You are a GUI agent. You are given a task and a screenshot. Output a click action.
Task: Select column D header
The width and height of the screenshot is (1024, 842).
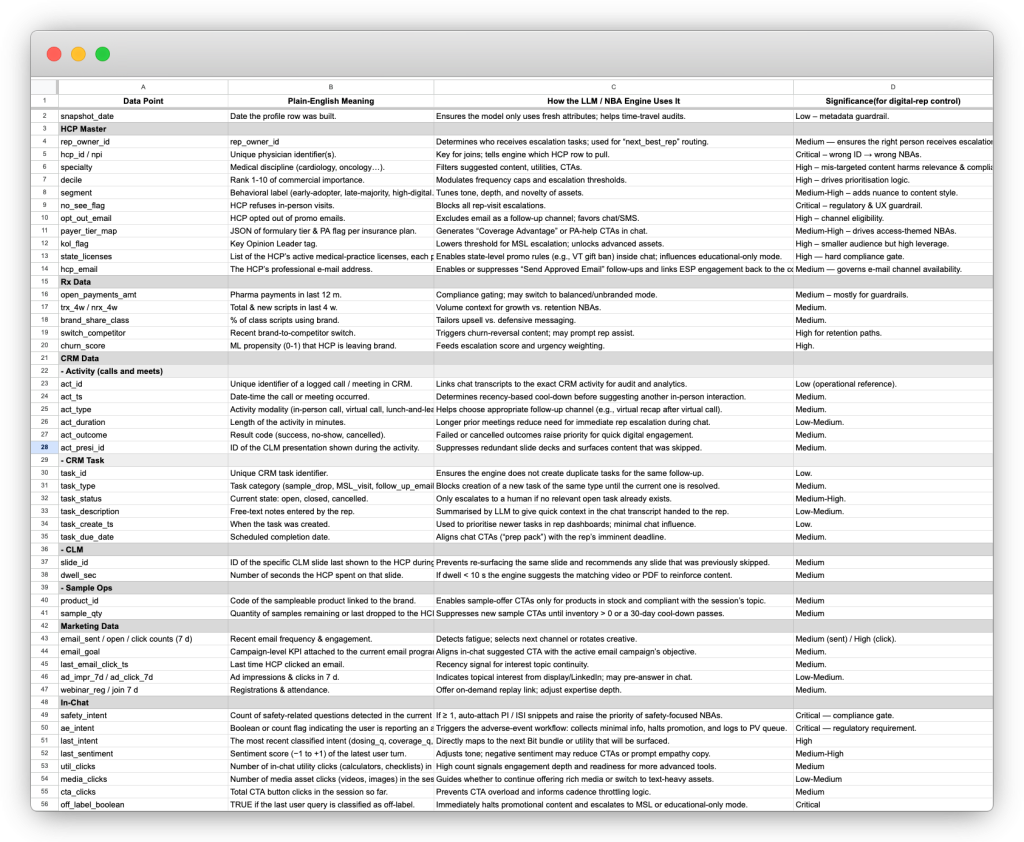click(x=893, y=87)
